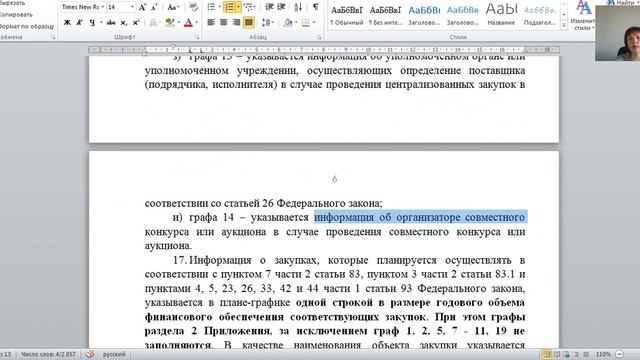The width and height of the screenshot is (640, 360).
Task: Click the text effects icon
Action: click(153, 23)
